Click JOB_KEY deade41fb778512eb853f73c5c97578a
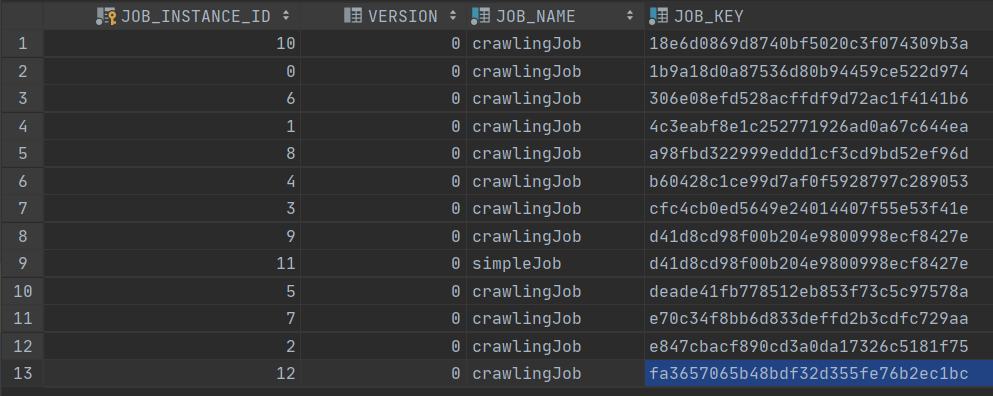Image resolution: width=993 pixels, height=396 pixels. pos(819,291)
